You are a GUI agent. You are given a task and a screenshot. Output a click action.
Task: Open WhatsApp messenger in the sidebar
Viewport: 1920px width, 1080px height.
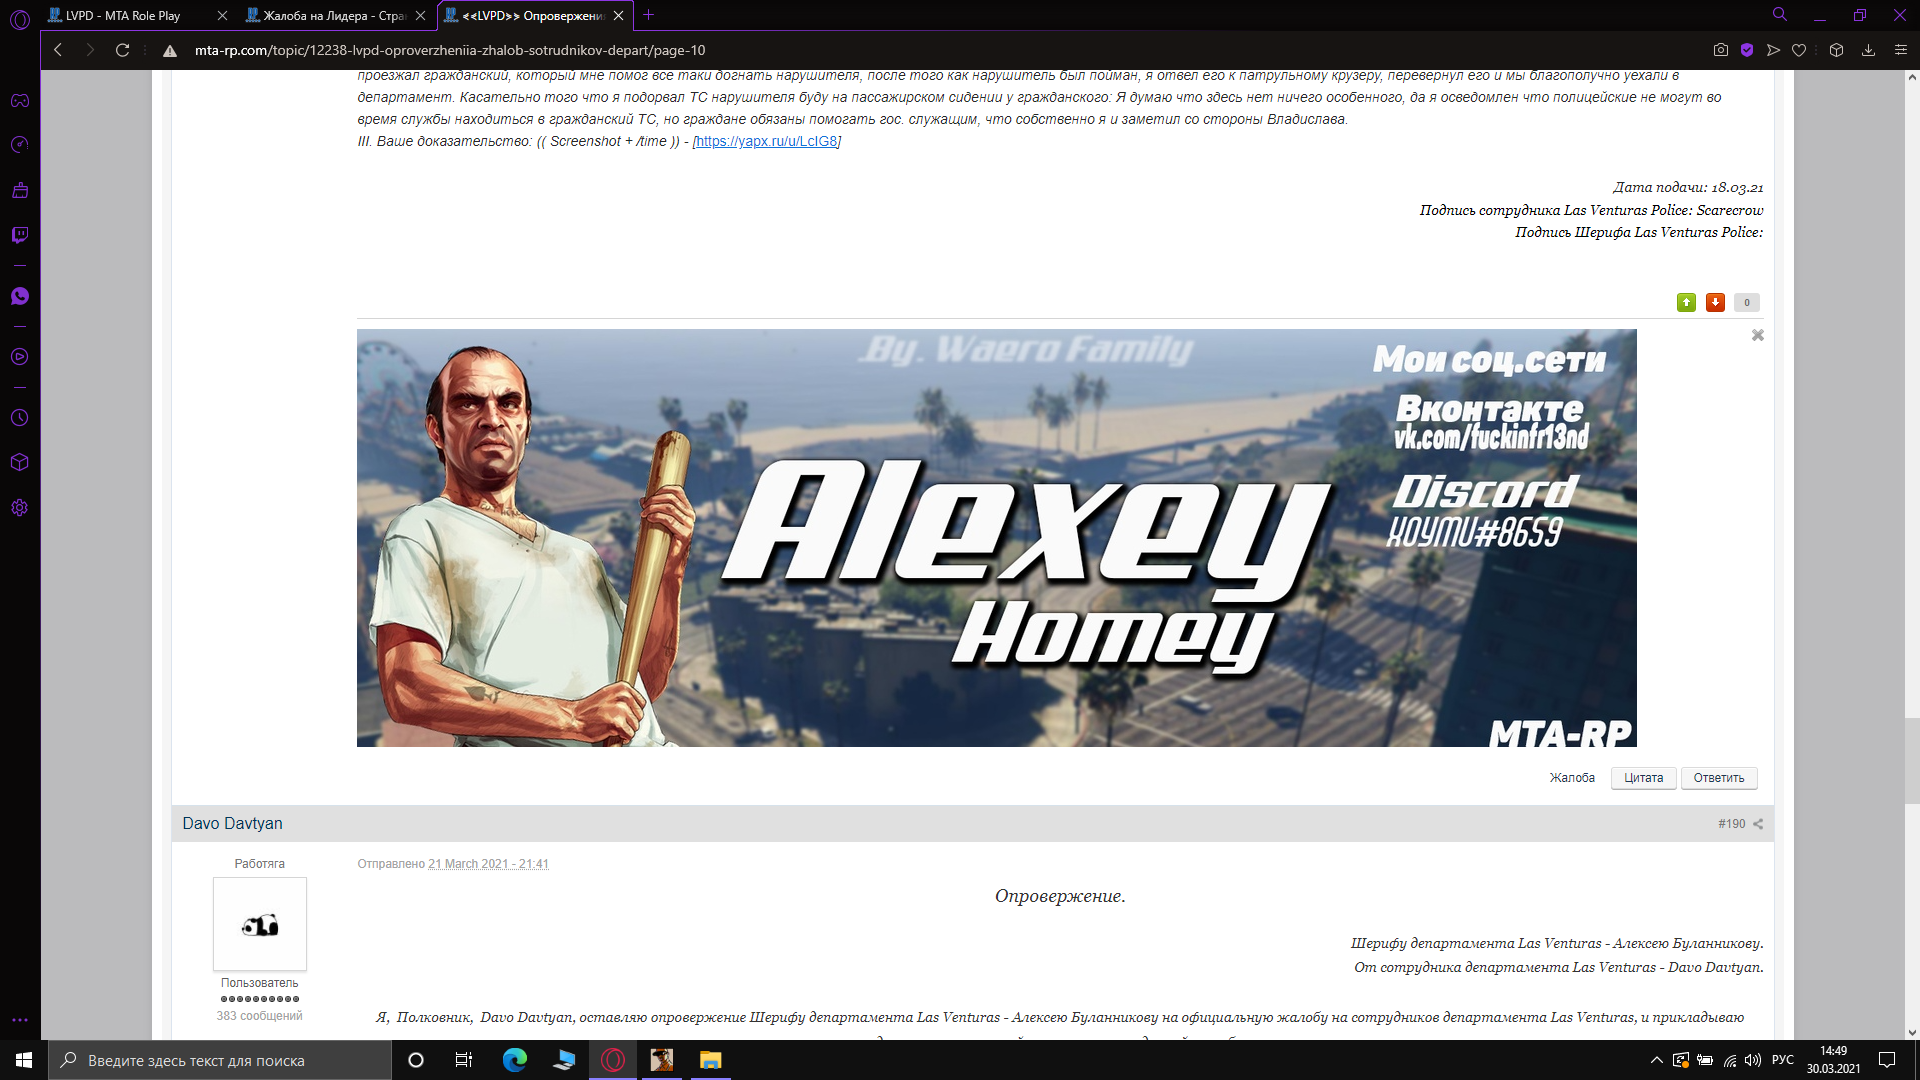20,296
